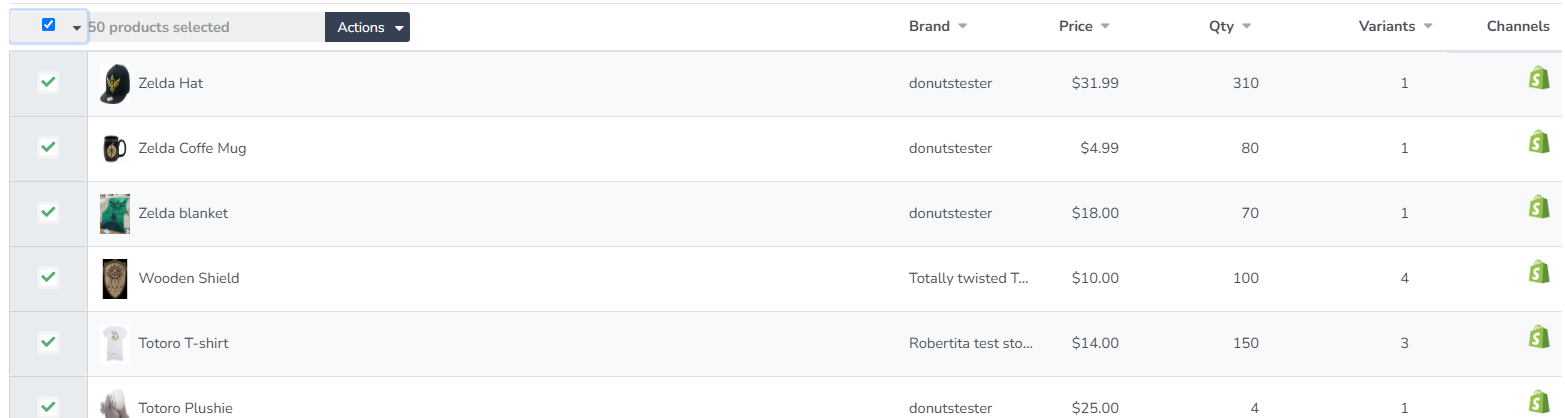Deselect the Totoro T-shirt row checkbox

[x=48, y=342]
